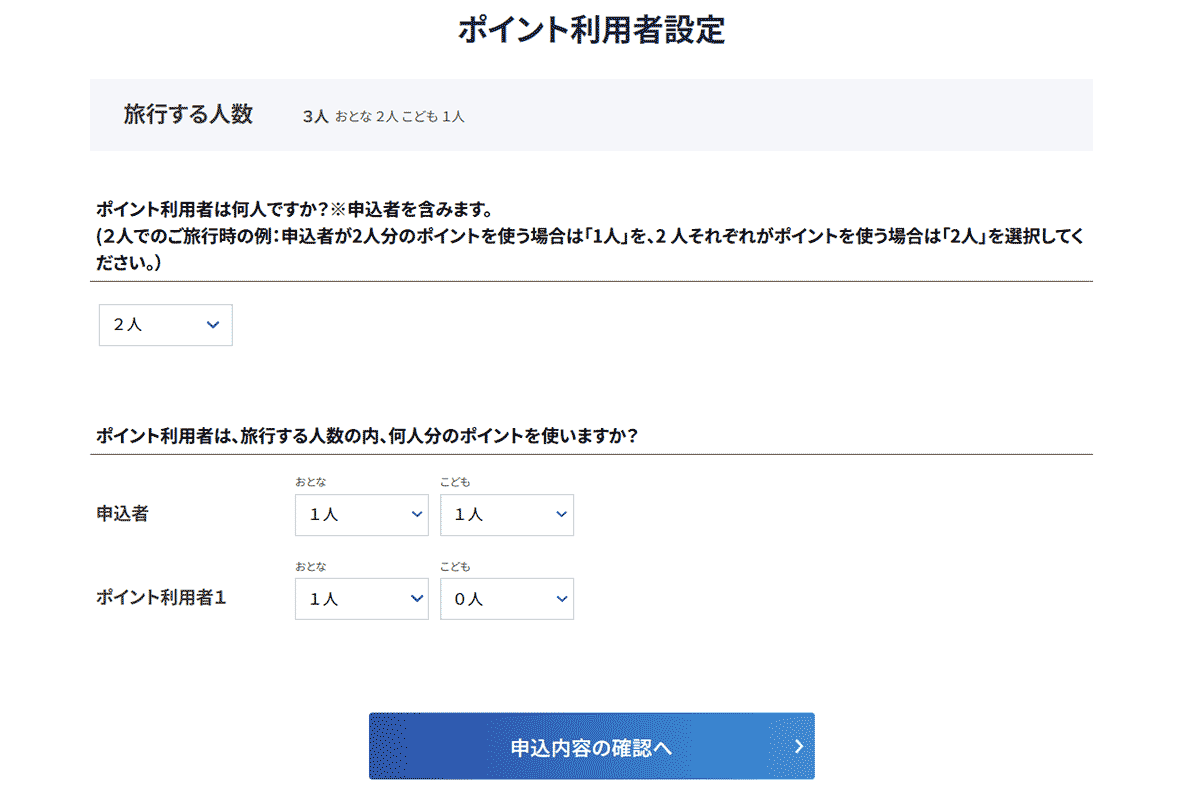The height and width of the screenshot is (800, 1200).
Task: Click the ポイント利用者1 row label
Action: click(161, 598)
